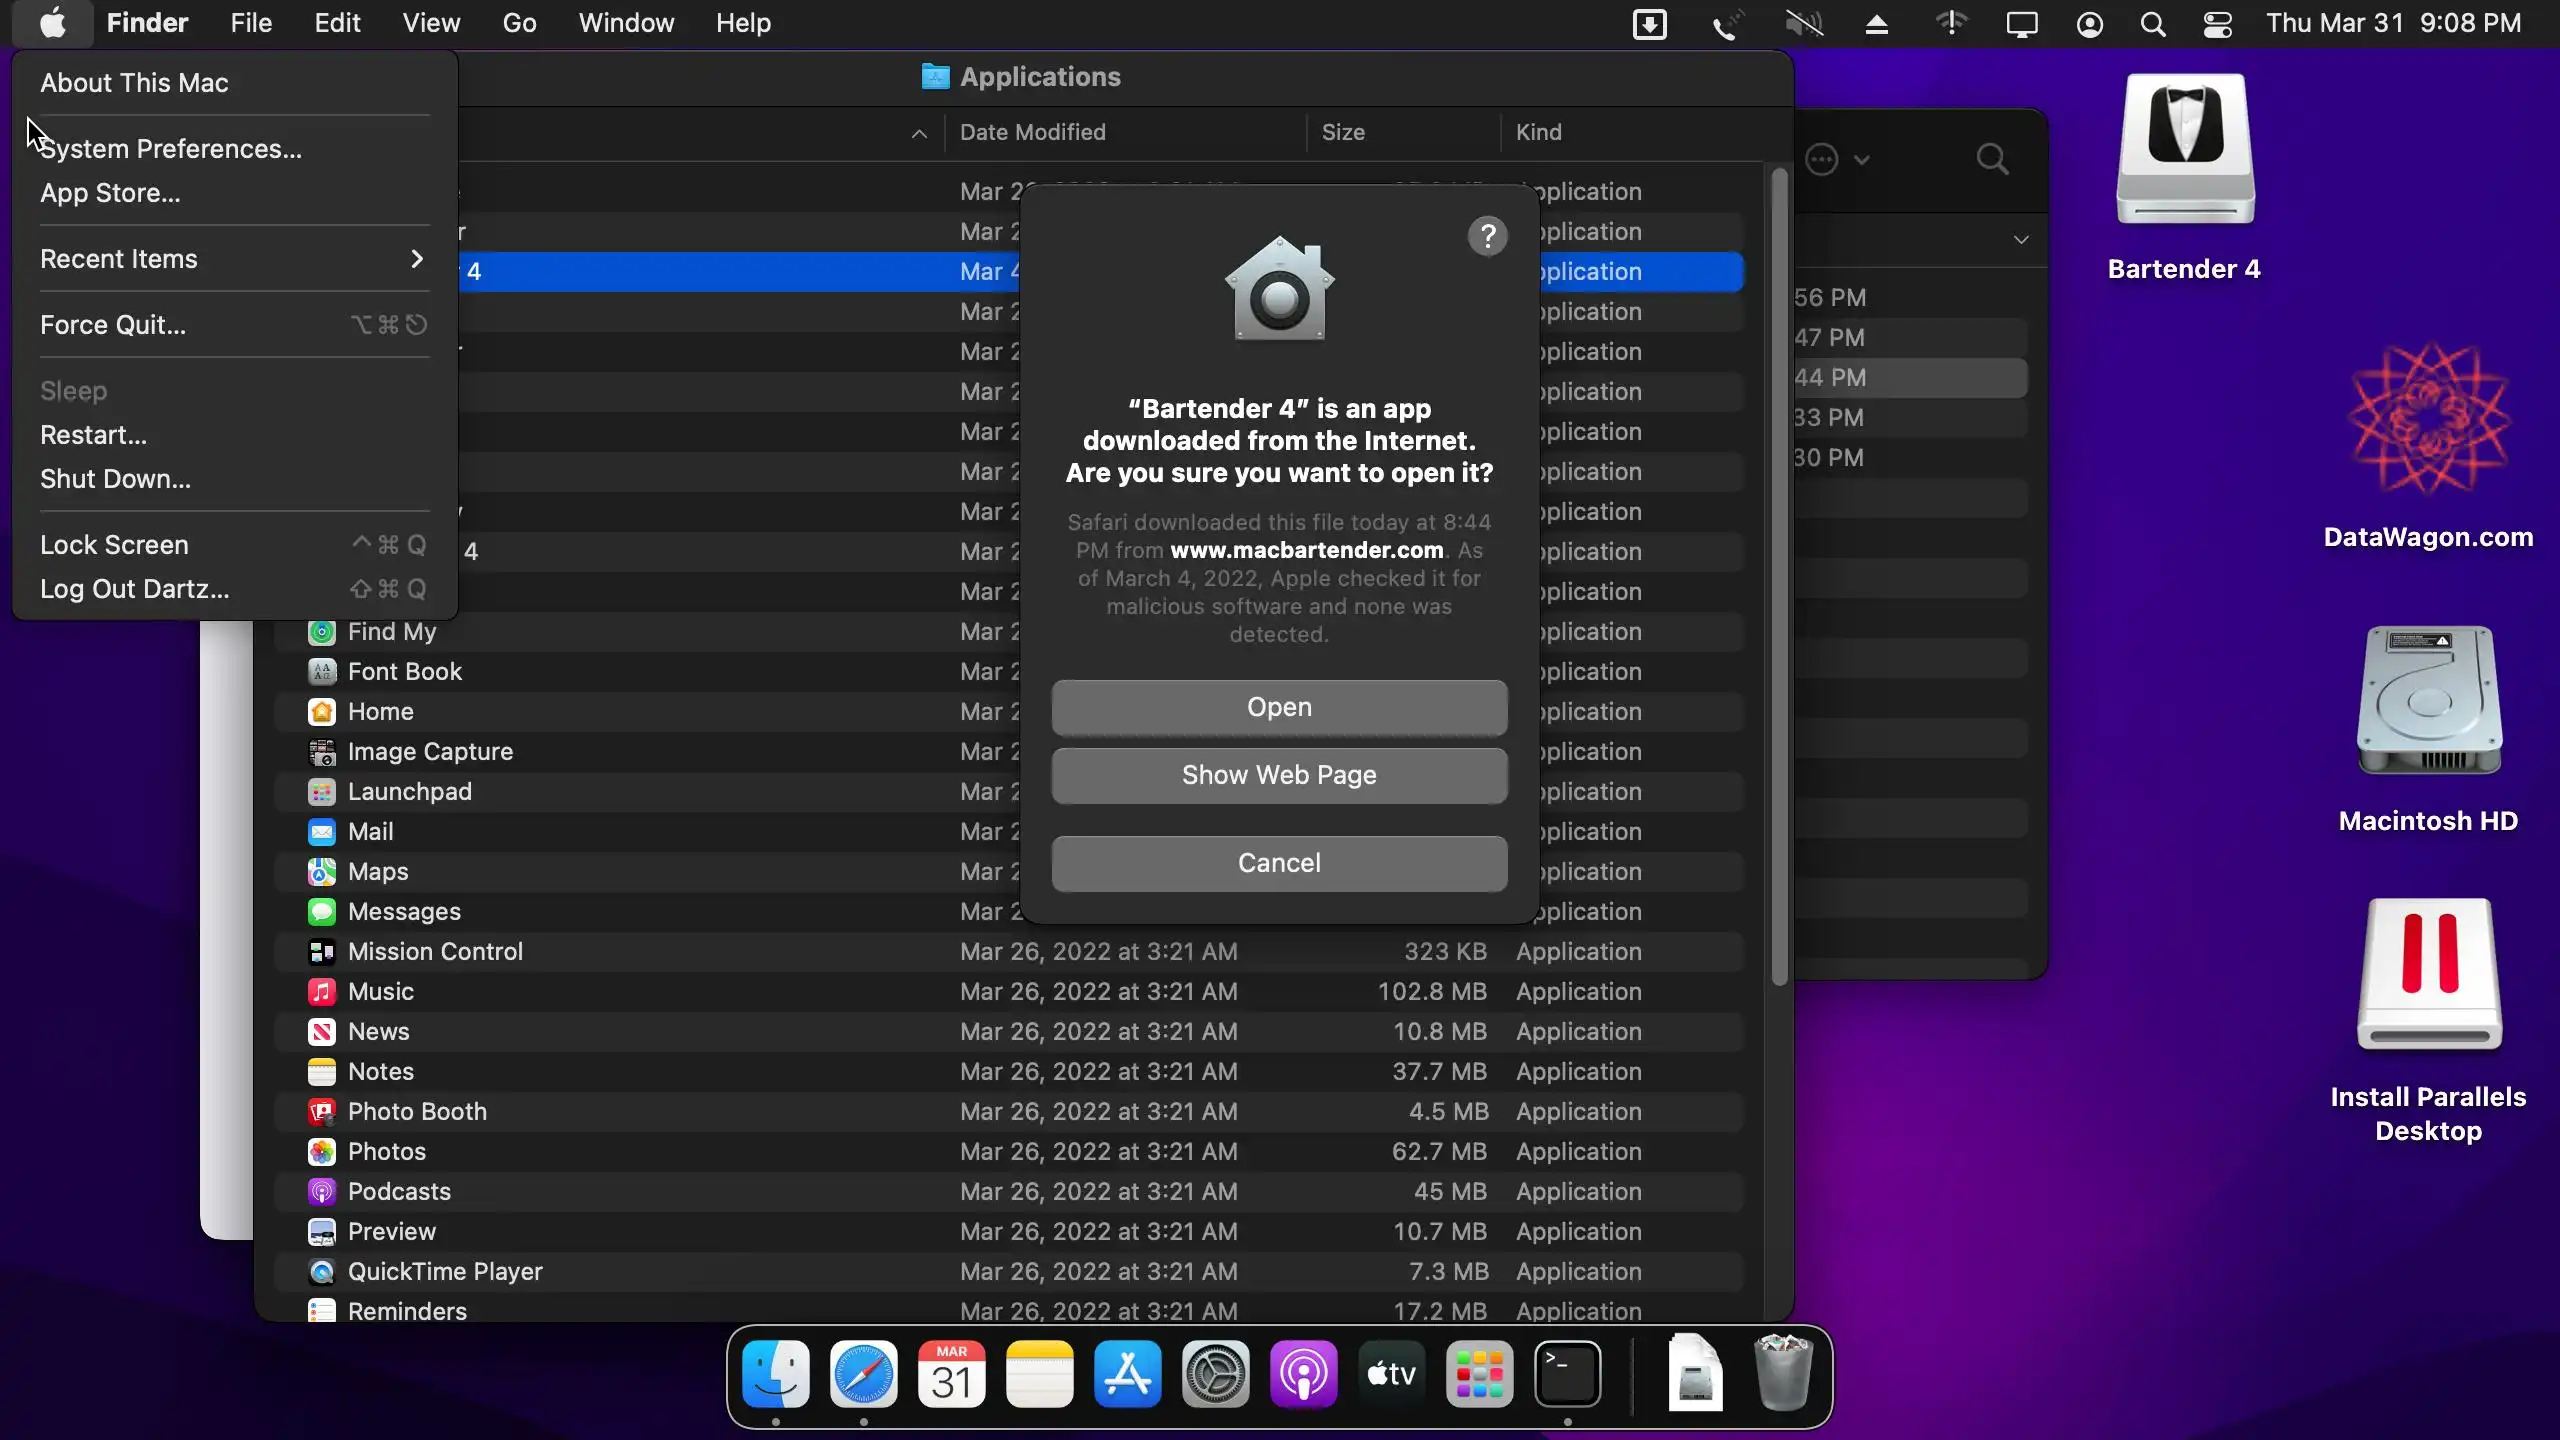Open the Go menu in the menu bar
2560x1440 pixels.
(519, 23)
